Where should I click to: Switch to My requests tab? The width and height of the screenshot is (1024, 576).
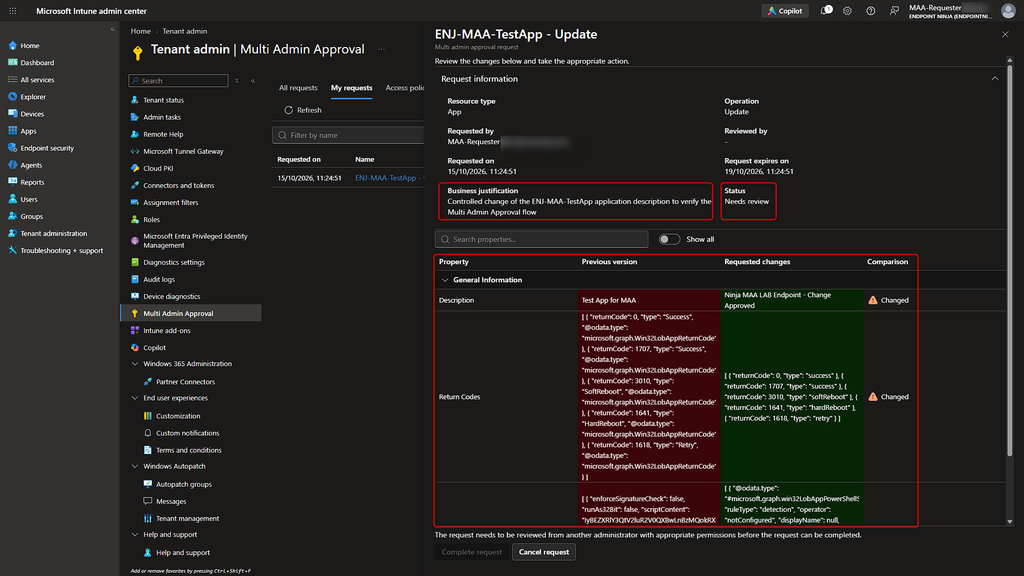[351, 88]
